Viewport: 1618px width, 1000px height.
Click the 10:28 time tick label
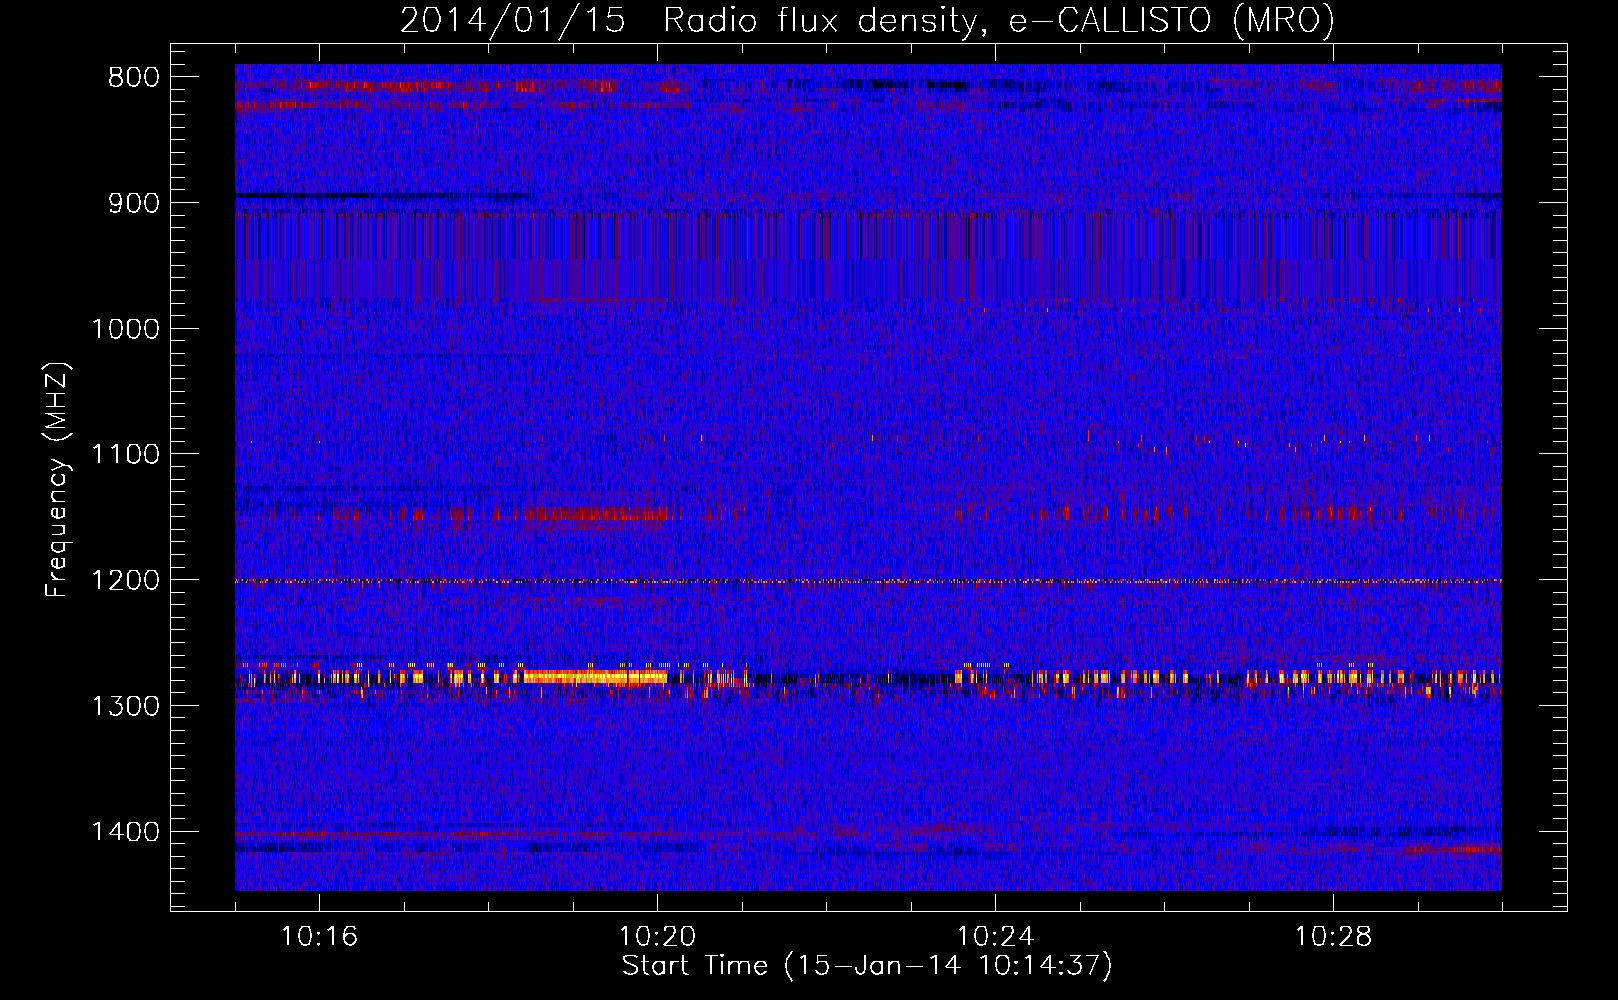(x=1334, y=936)
